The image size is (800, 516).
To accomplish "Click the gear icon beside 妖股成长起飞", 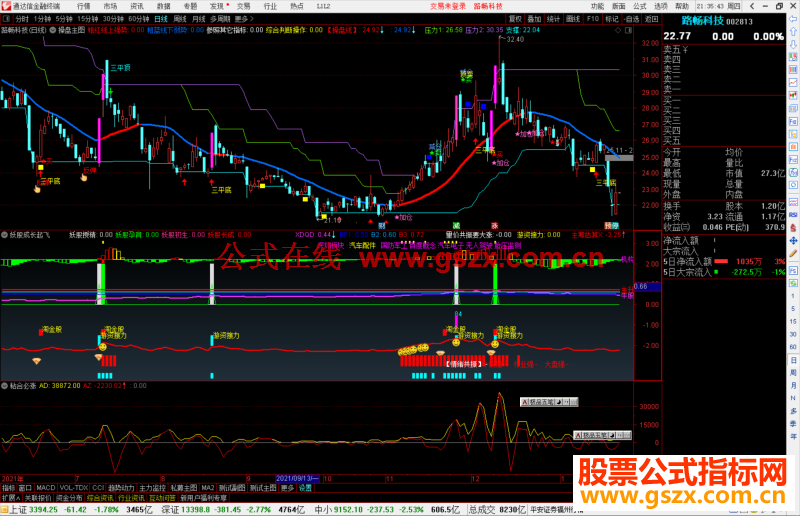I will tap(5, 235).
